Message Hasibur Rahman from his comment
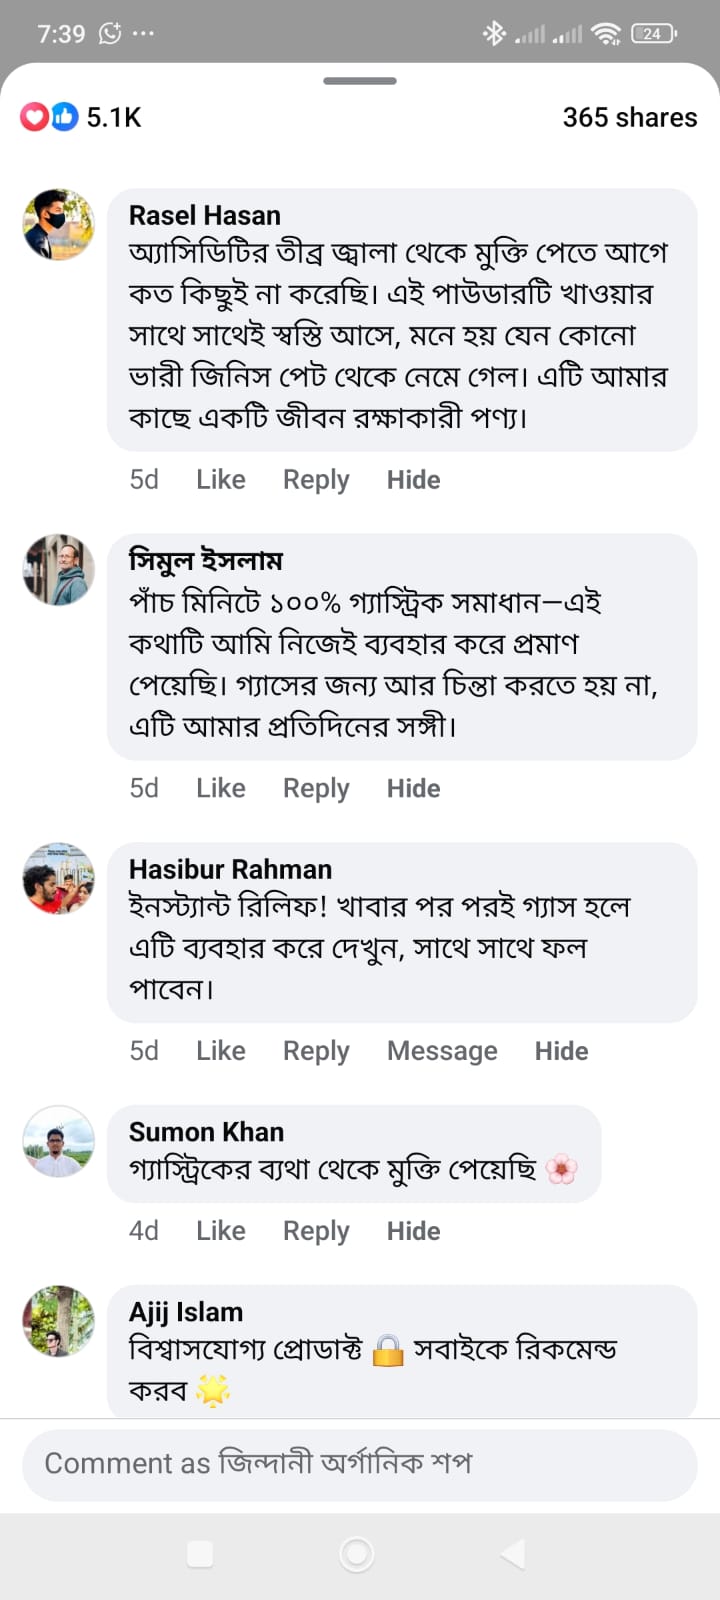The height and width of the screenshot is (1600, 720). pos(442,1051)
